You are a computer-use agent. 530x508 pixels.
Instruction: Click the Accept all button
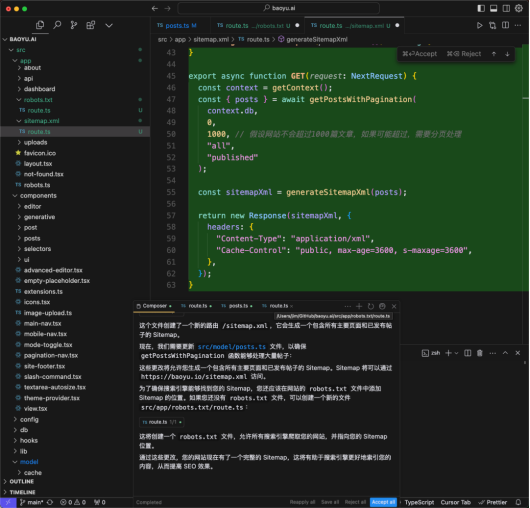383,502
